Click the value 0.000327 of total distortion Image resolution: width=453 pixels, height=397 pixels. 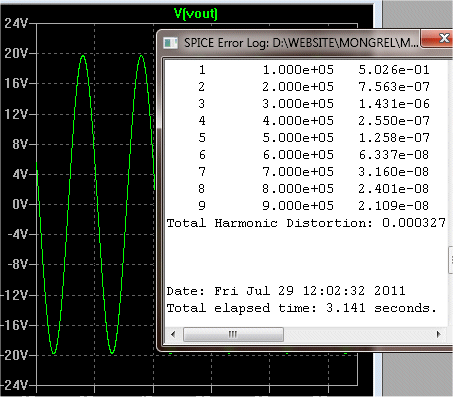pos(414,223)
